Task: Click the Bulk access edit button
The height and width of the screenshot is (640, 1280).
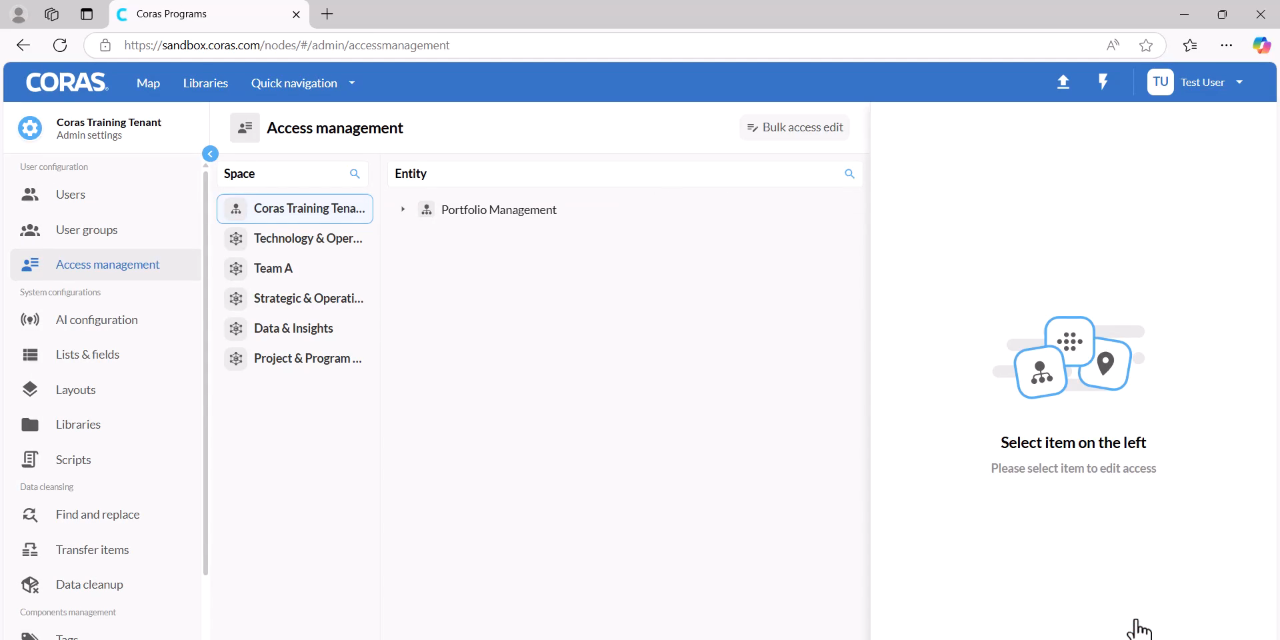Action: [x=795, y=127]
